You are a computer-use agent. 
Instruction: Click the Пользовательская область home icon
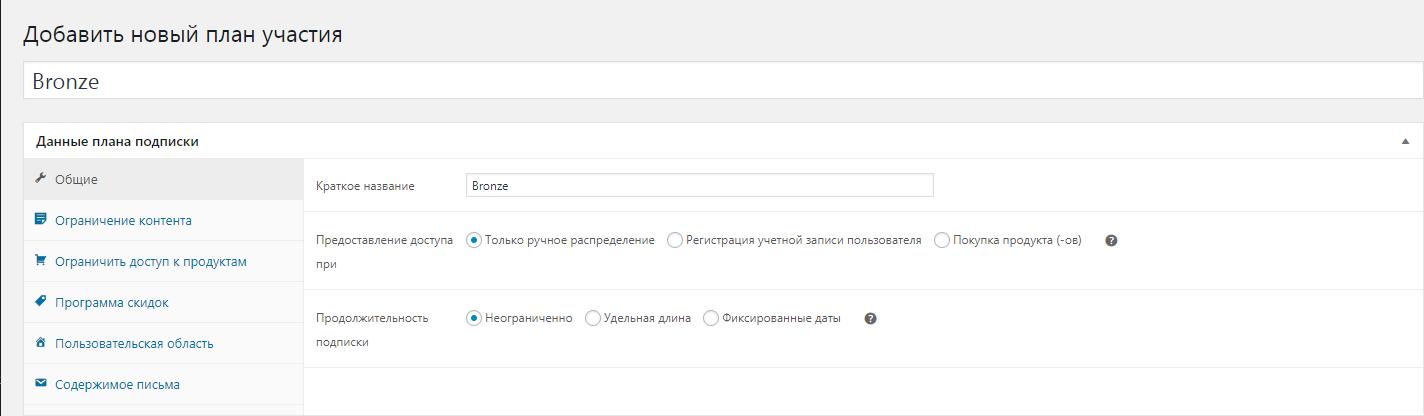pos(40,343)
